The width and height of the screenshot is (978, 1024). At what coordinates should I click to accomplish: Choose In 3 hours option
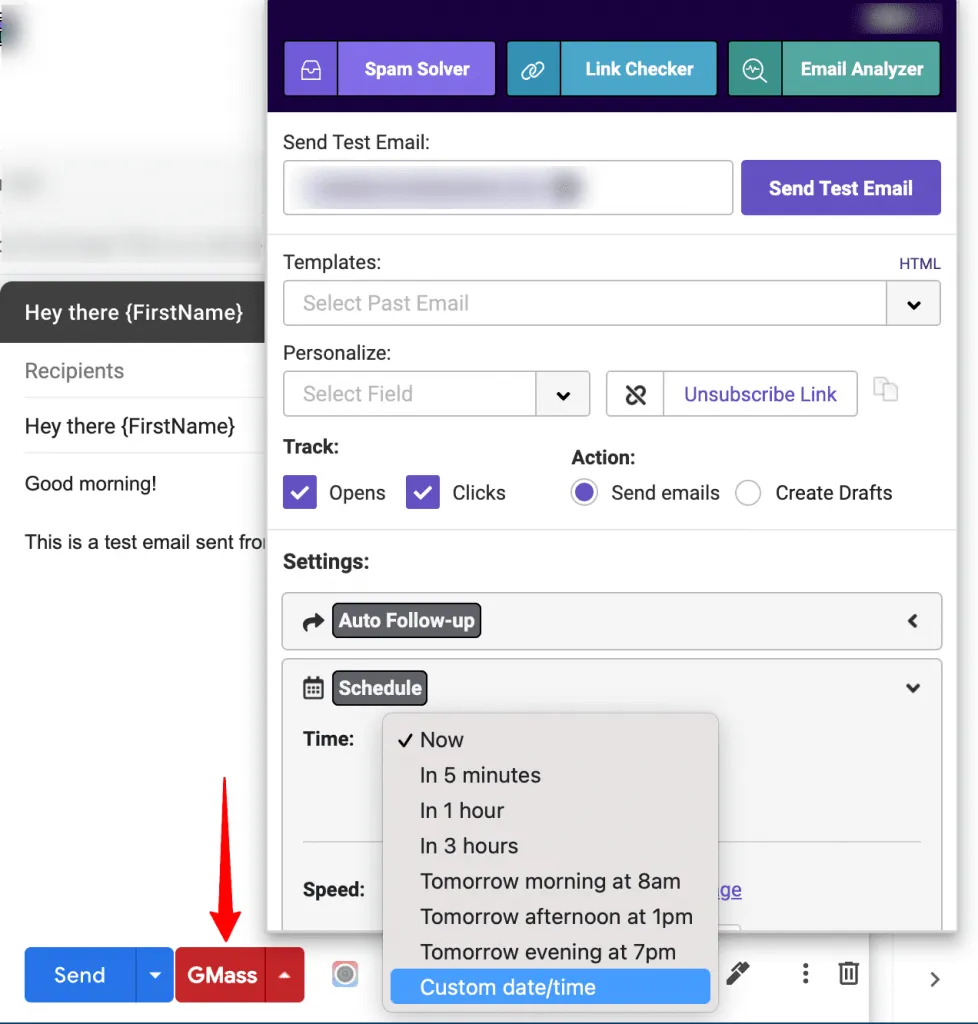[x=550, y=846]
